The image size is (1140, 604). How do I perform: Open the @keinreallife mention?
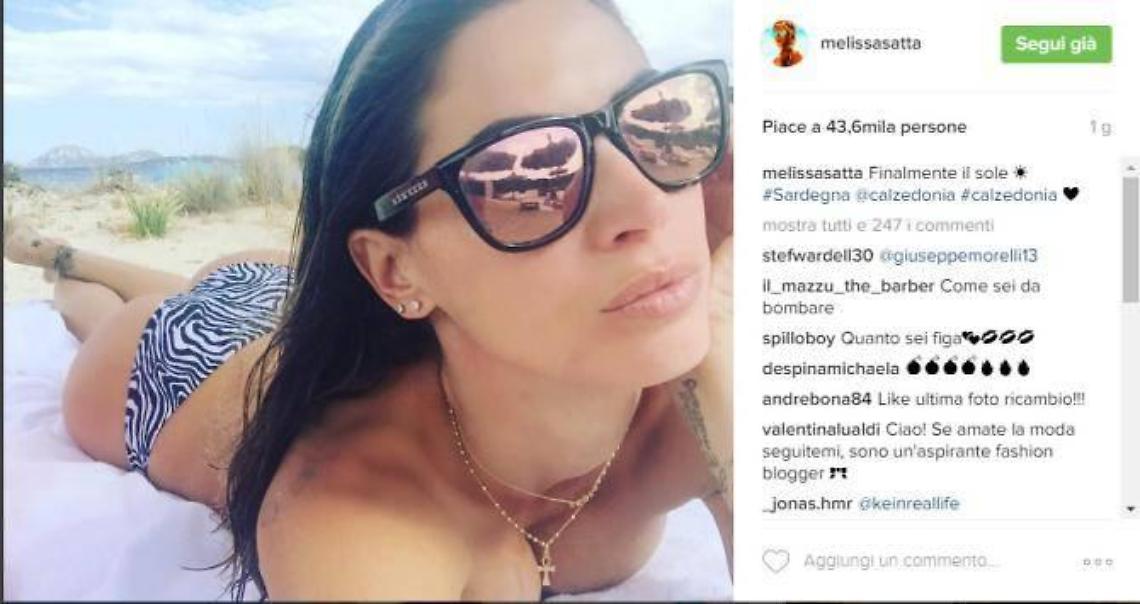(x=909, y=504)
